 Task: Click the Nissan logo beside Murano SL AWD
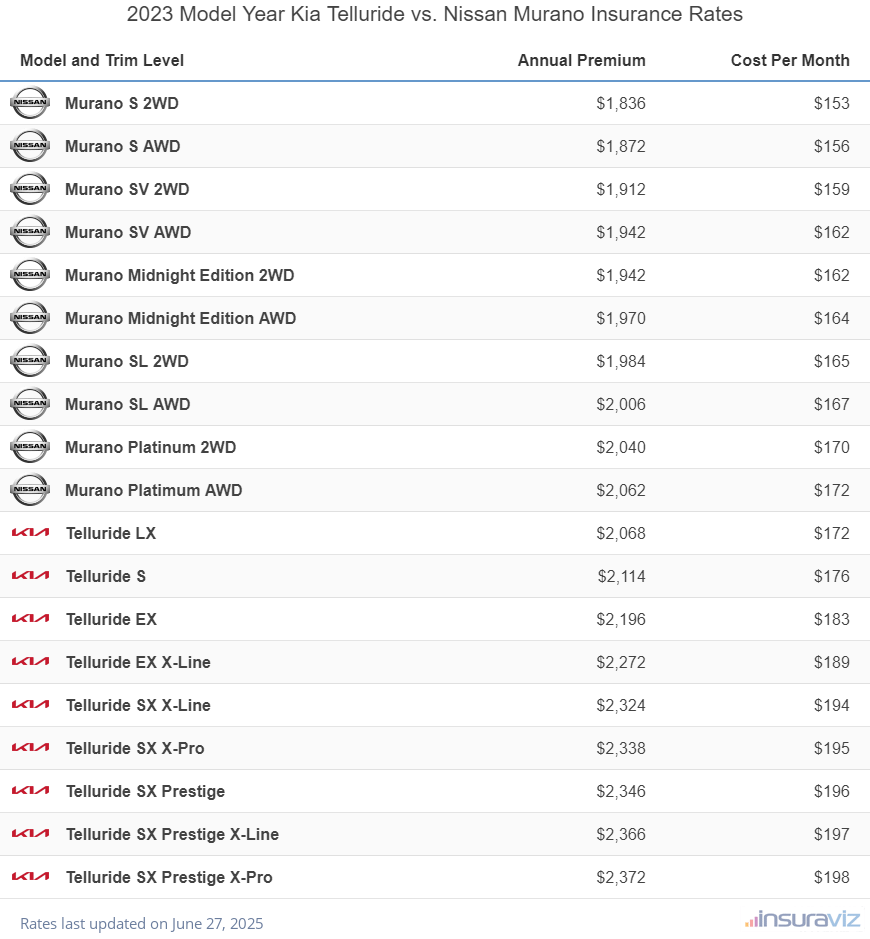30,404
